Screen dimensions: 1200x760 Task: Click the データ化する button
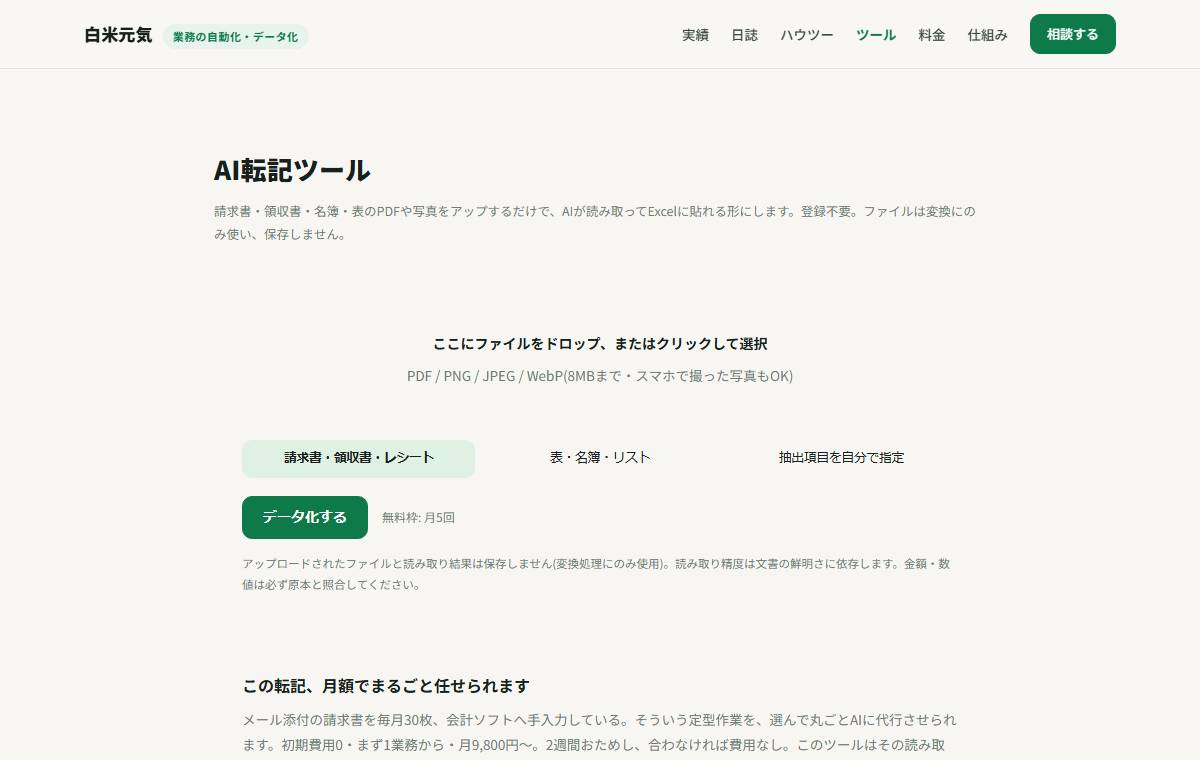pyautogui.click(x=305, y=517)
